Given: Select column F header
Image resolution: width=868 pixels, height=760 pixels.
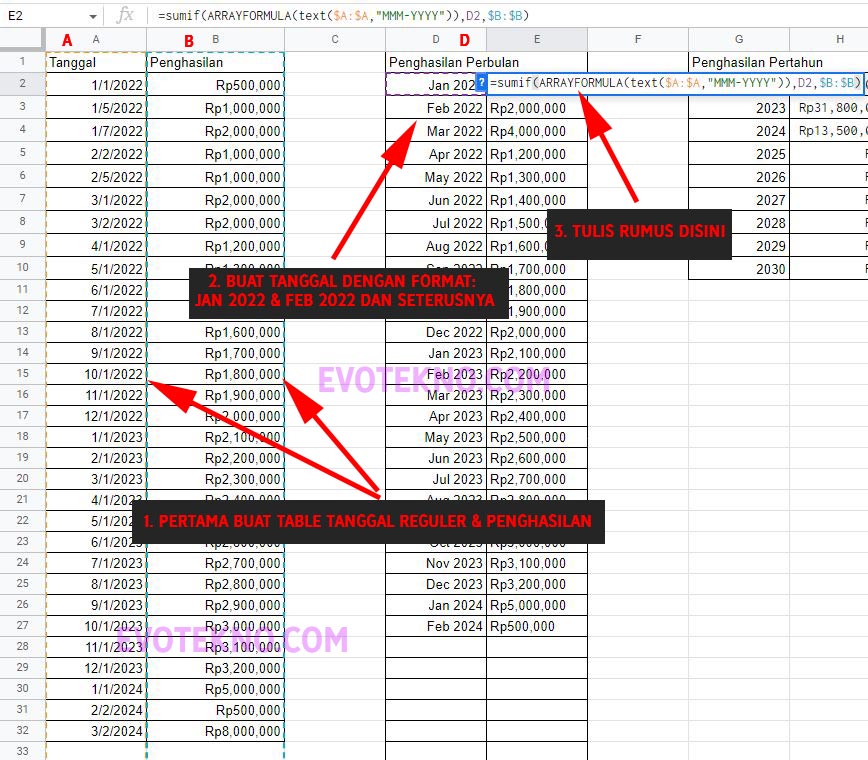Looking at the screenshot, I should pos(638,39).
